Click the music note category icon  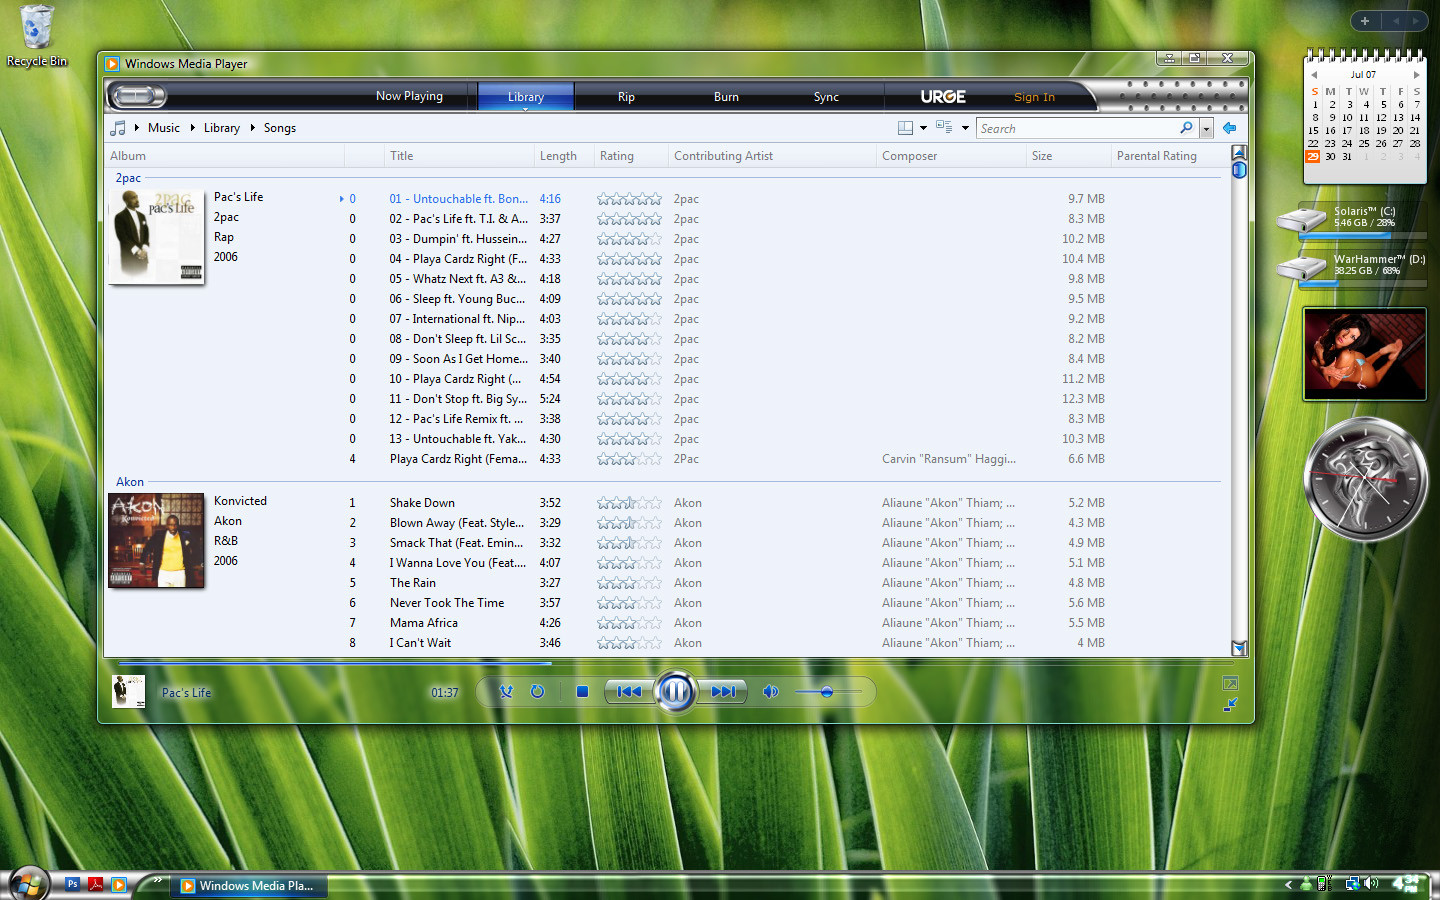pos(118,128)
